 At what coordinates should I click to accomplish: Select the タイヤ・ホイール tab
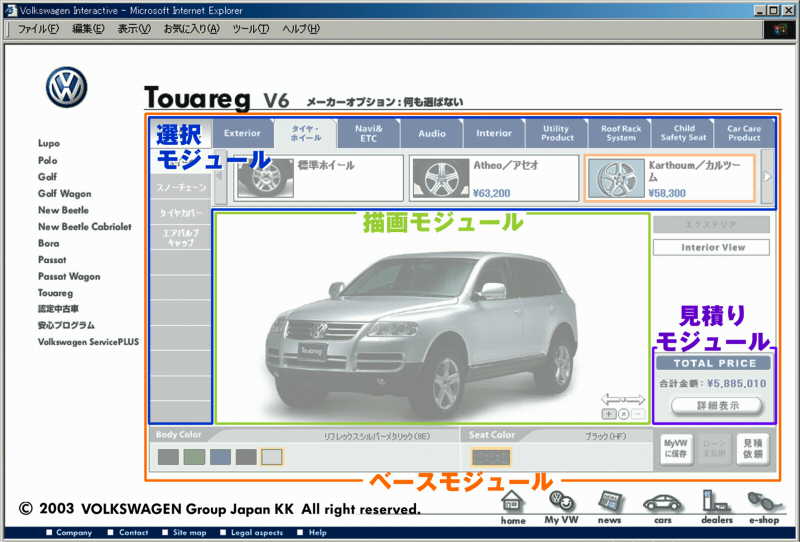tap(306, 133)
